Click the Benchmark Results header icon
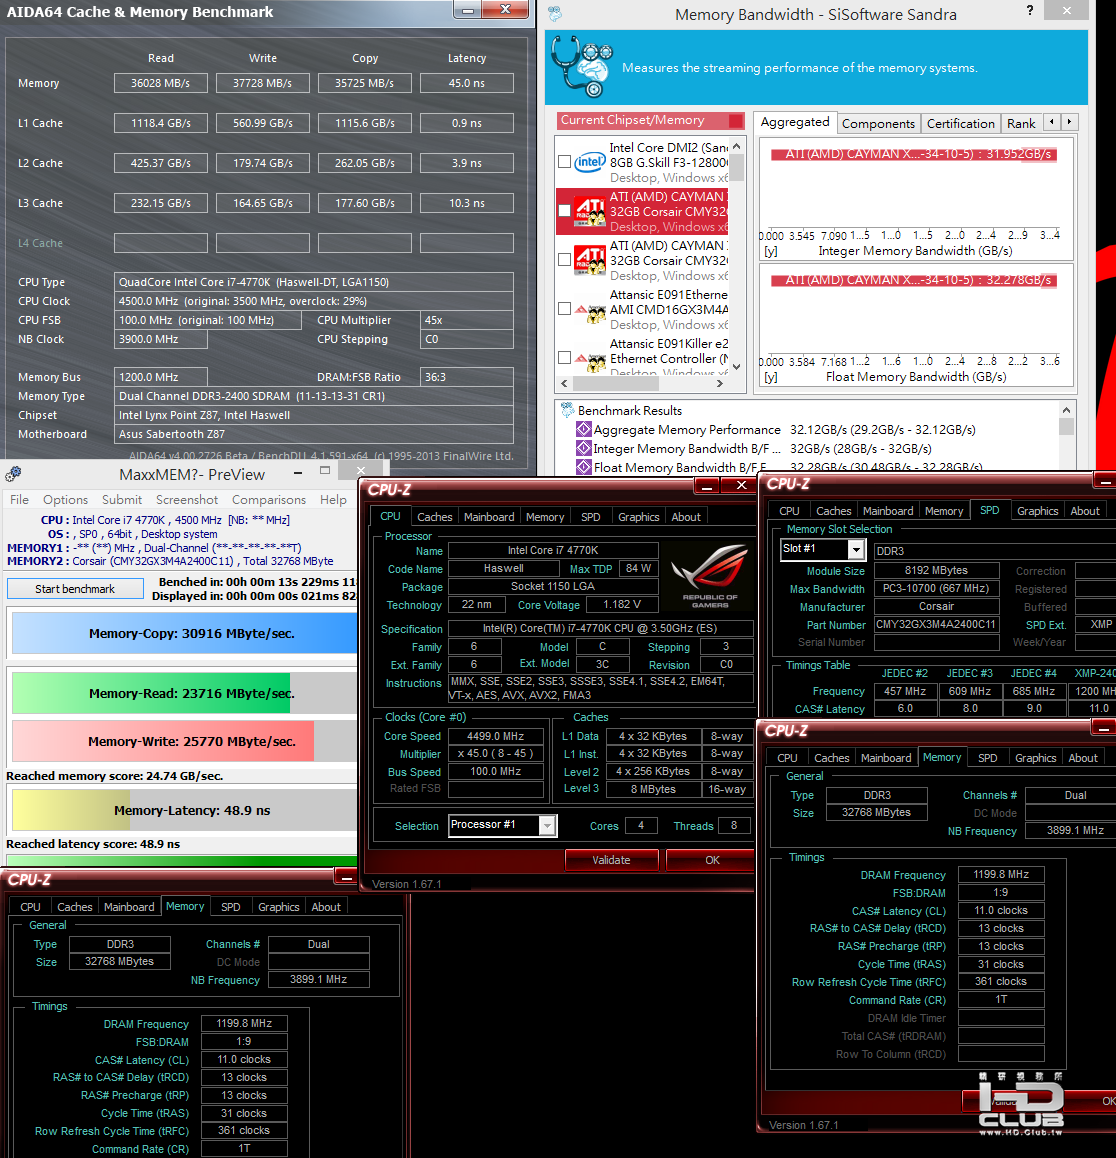1116x1158 pixels. click(567, 410)
